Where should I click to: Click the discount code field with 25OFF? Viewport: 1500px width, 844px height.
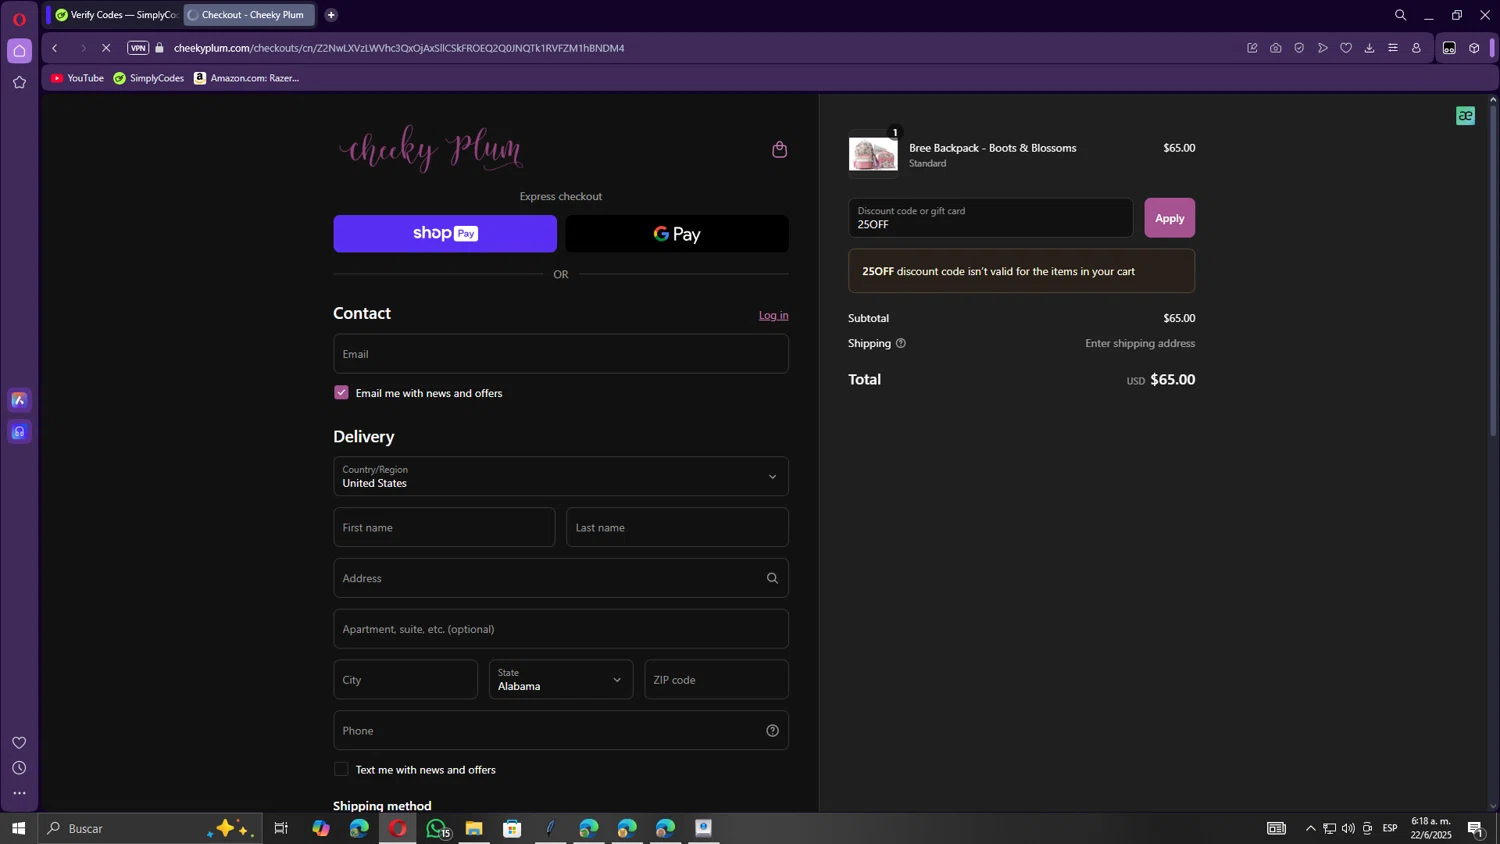tap(990, 218)
